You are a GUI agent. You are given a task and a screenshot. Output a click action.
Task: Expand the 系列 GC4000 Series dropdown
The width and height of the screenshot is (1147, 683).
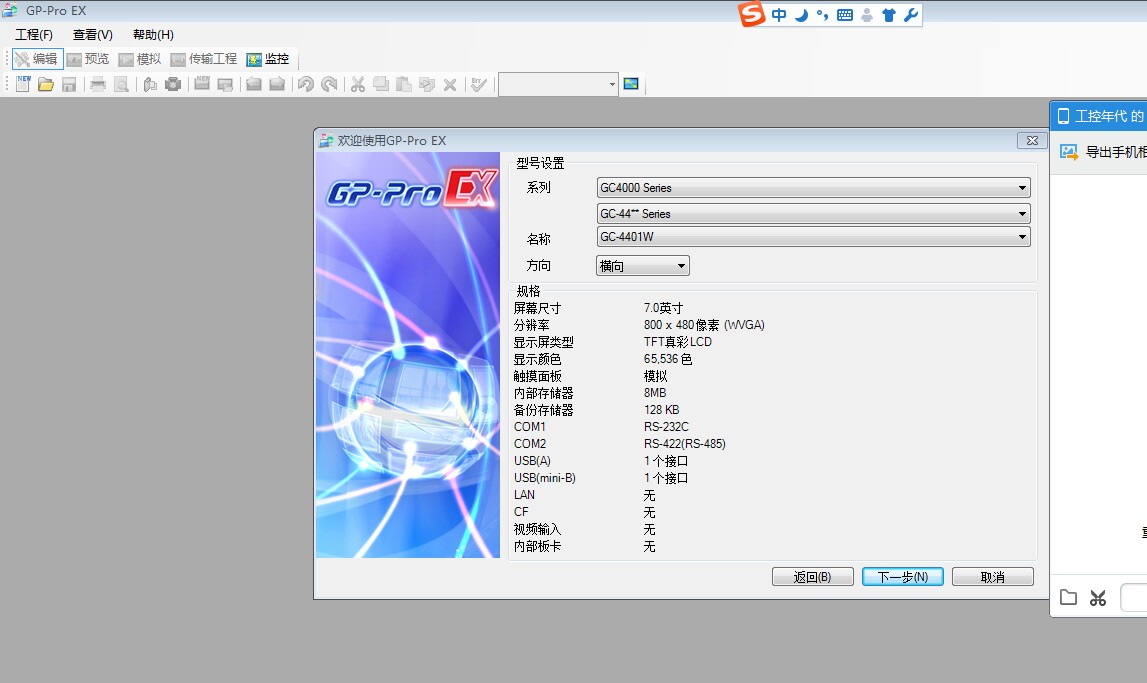[1021, 188]
